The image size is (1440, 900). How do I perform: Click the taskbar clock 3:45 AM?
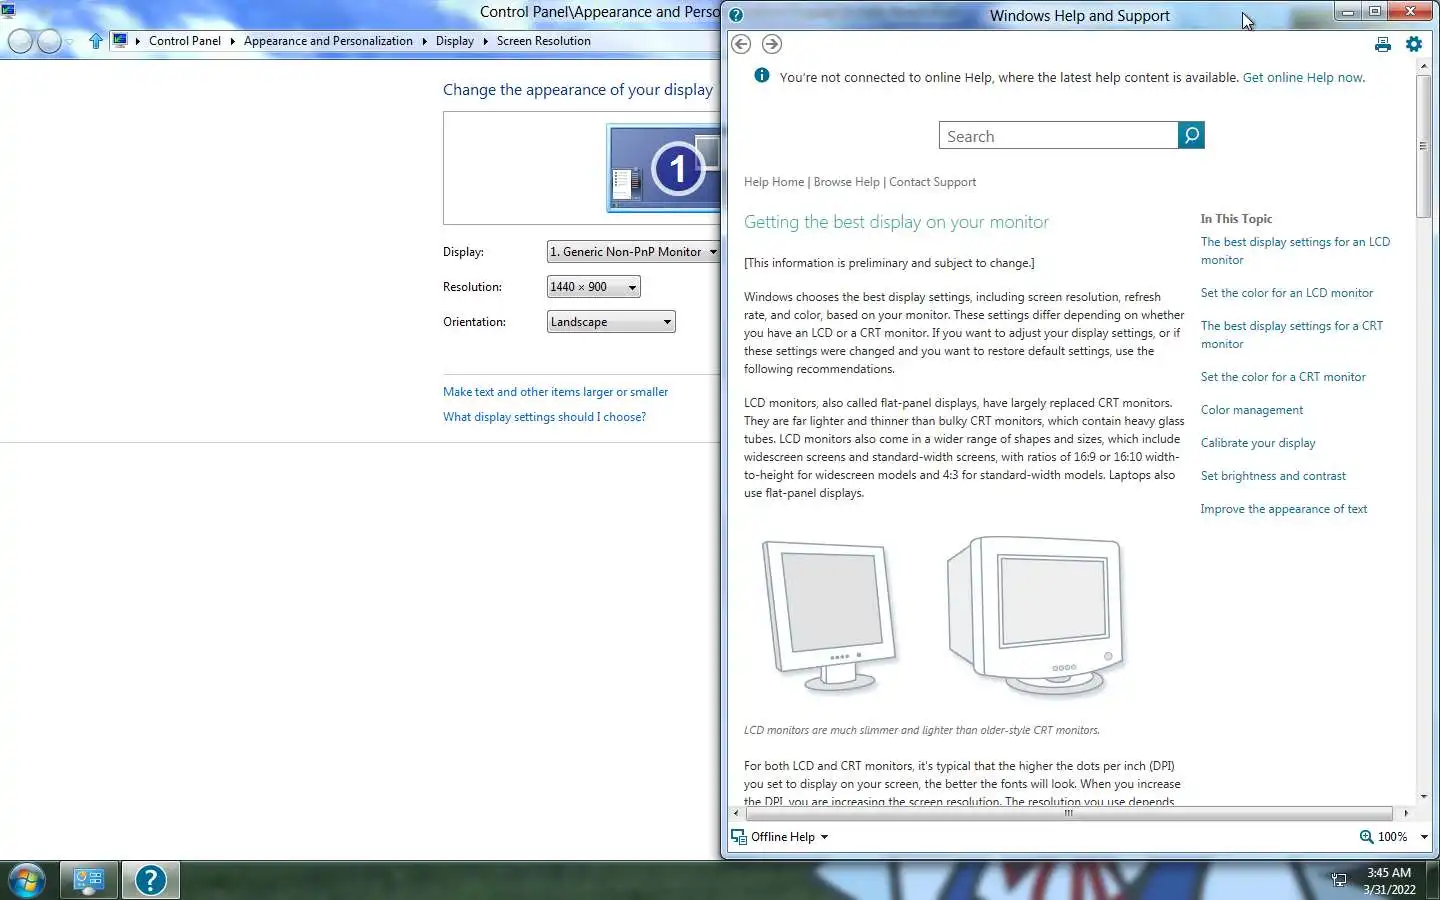tap(1389, 873)
